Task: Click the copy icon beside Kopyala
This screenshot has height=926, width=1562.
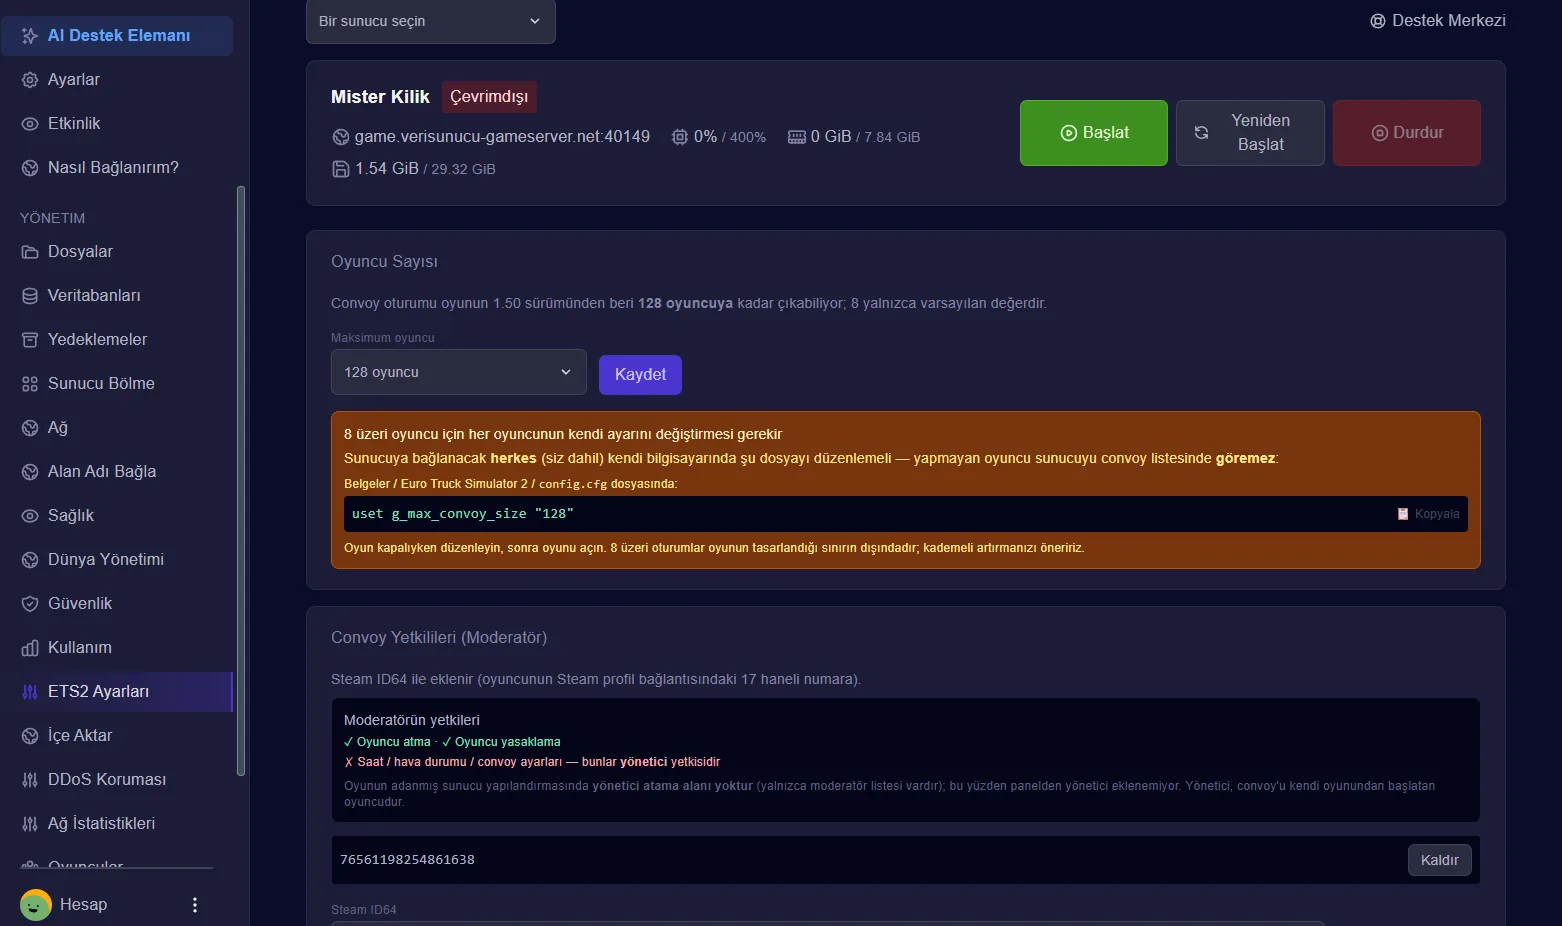Action: 1403,514
